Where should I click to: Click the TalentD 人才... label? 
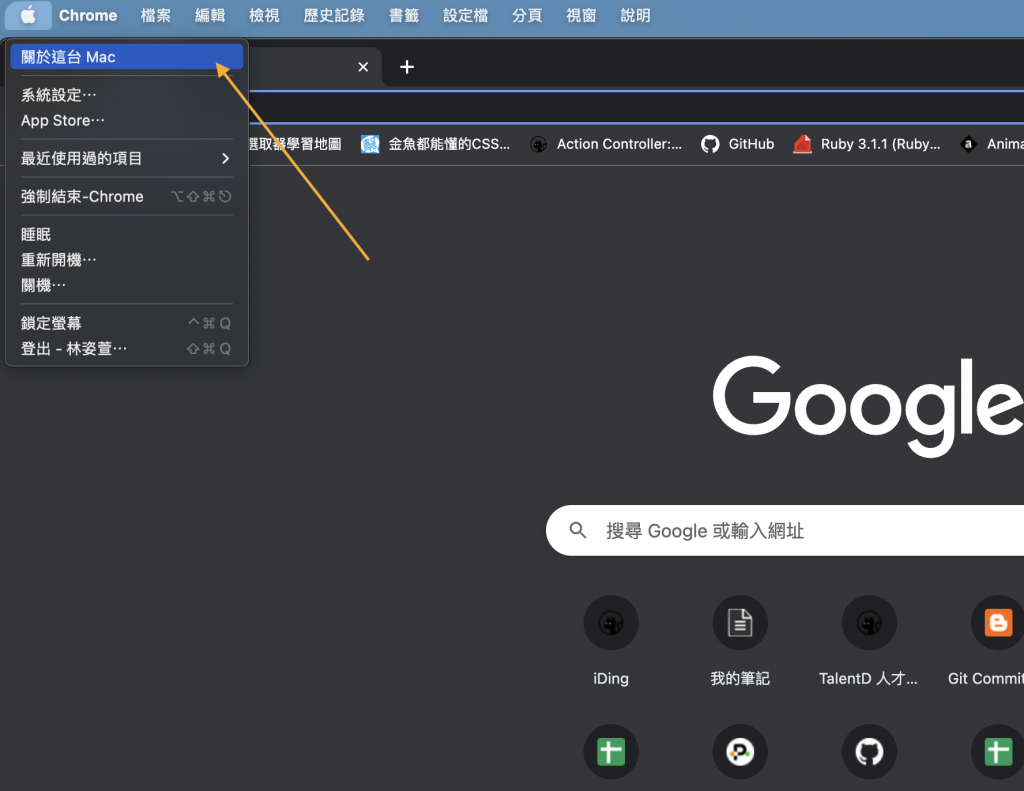pos(868,679)
